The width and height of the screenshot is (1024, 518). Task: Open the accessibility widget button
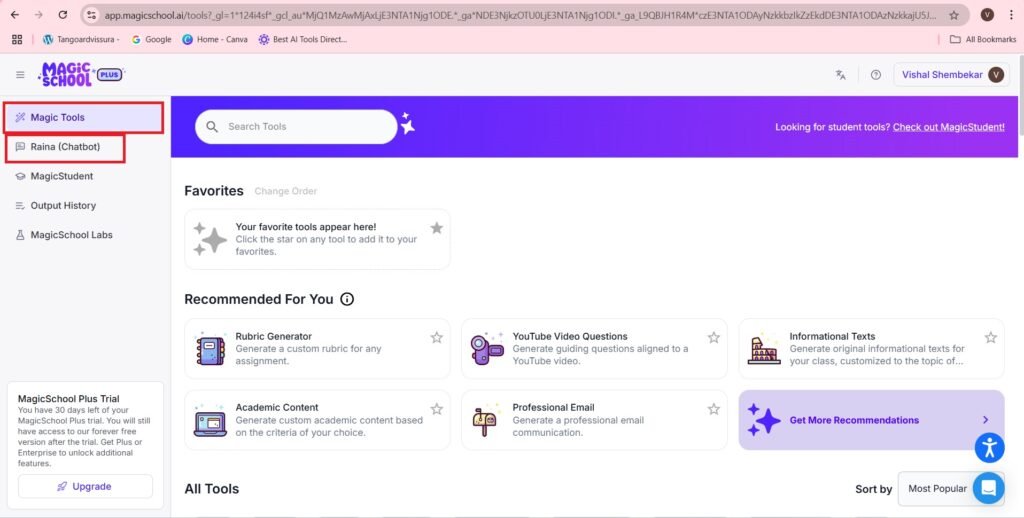tap(989, 447)
